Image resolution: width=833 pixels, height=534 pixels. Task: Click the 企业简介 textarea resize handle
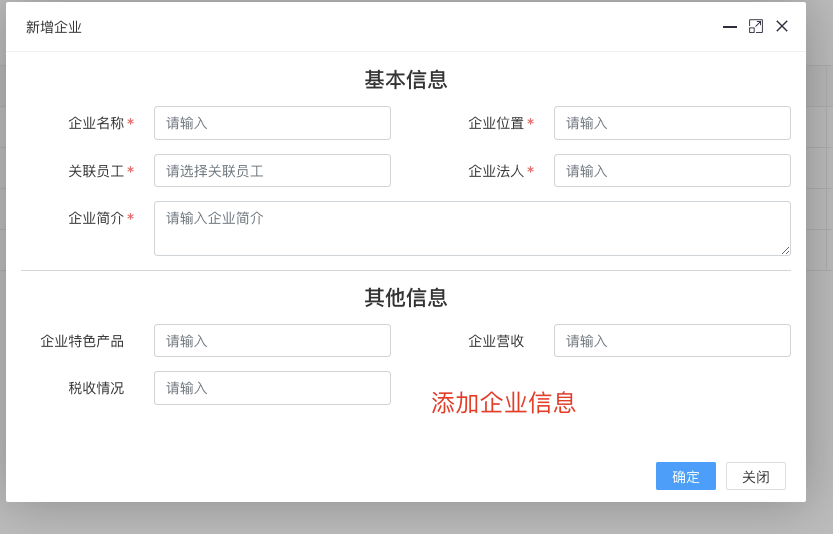pos(785,250)
